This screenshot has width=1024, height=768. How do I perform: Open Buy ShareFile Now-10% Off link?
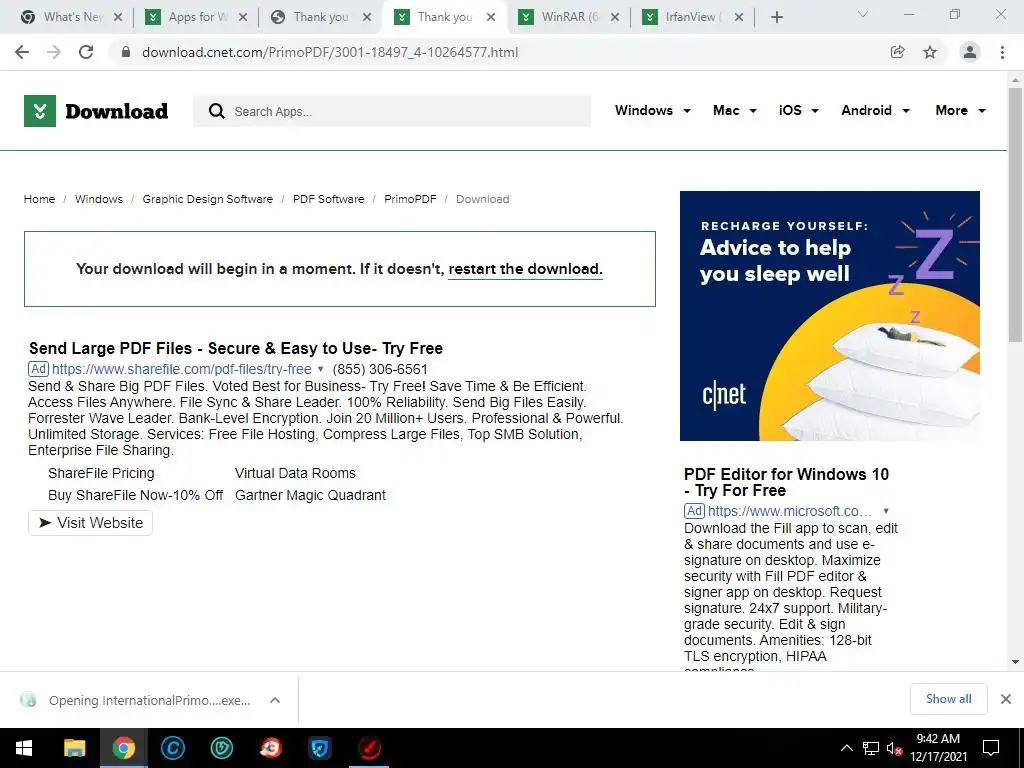[x=135, y=496]
